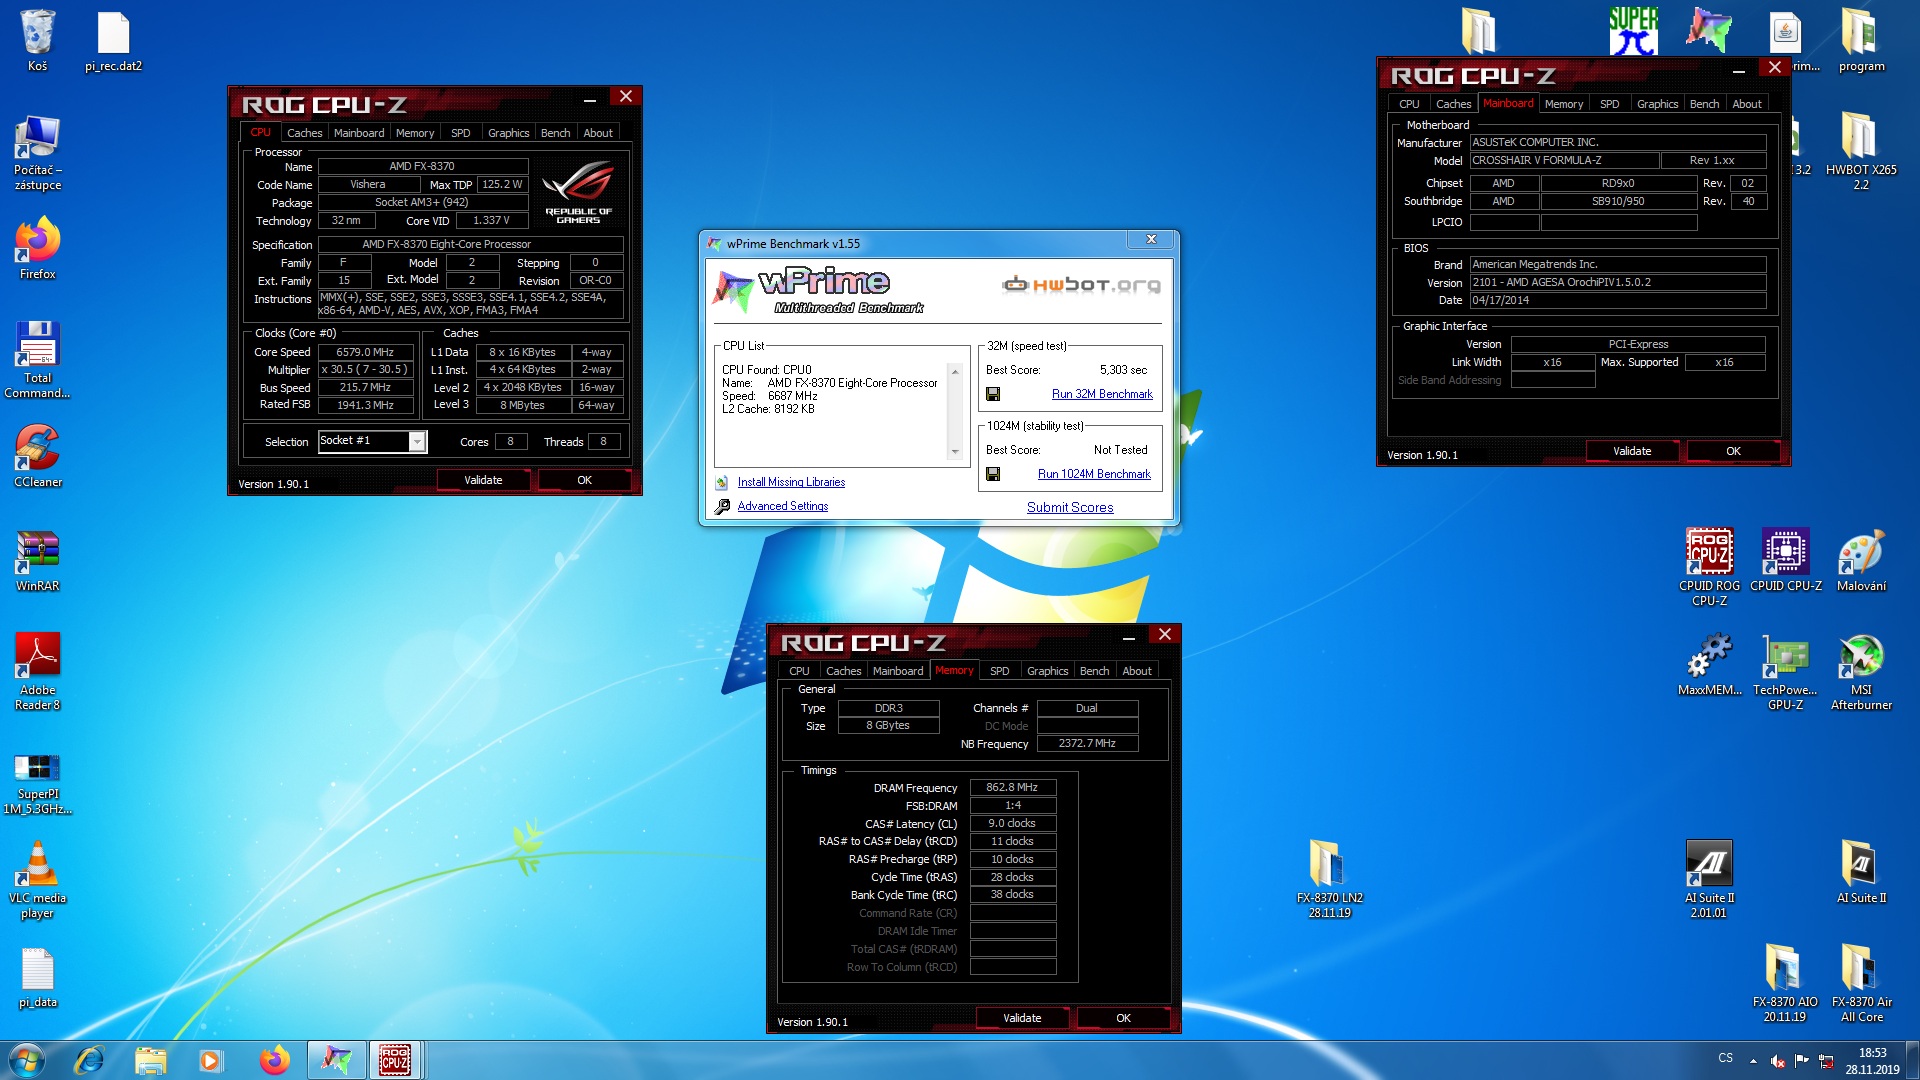Open FX-8370 Air All Core folder
Screen dimensions: 1920x1080
point(1861,984)
